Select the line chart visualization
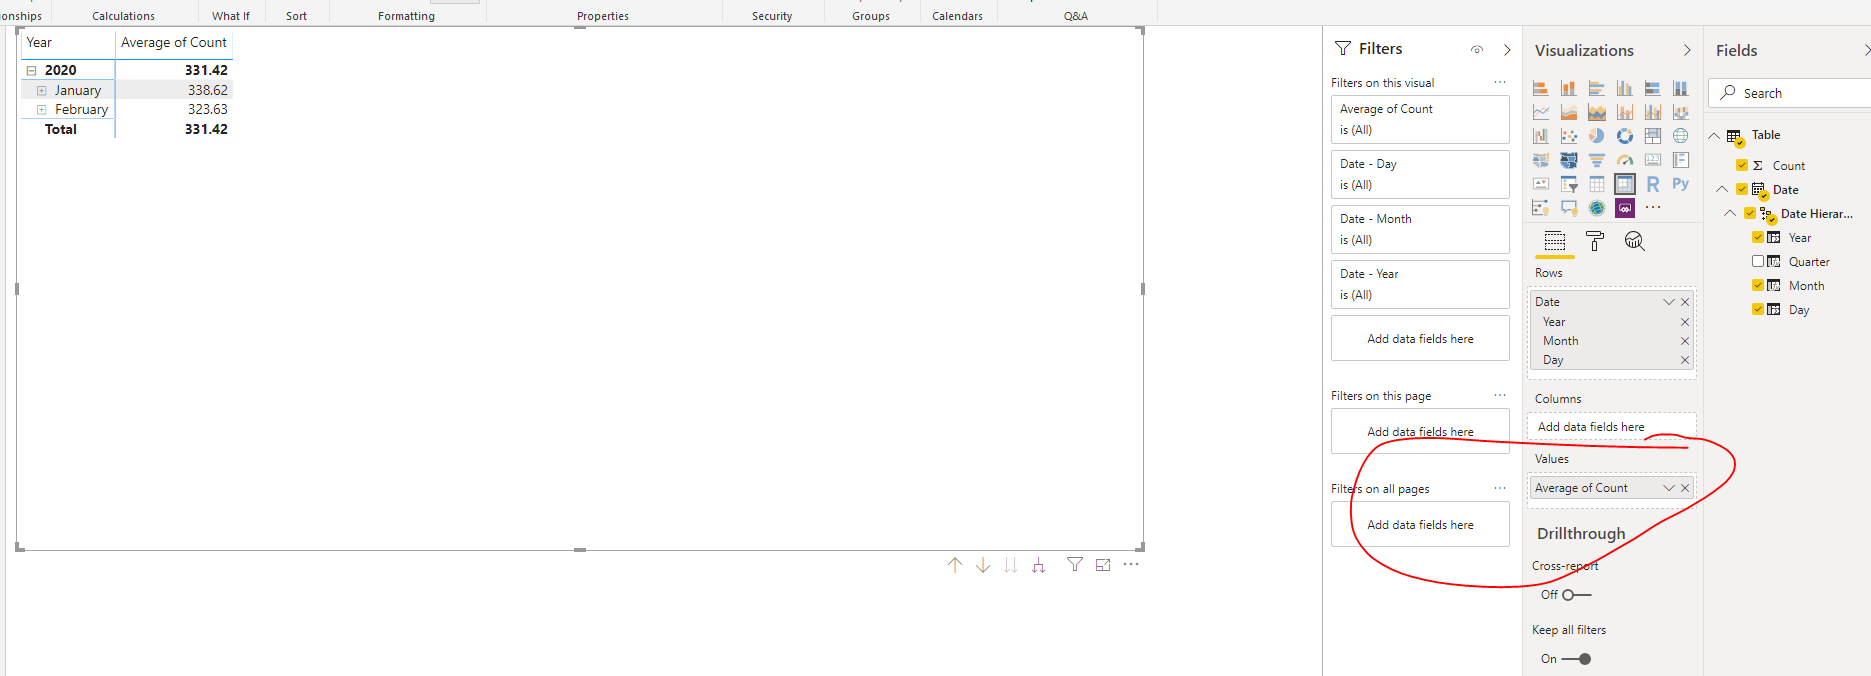 (x=1541, y=112)
